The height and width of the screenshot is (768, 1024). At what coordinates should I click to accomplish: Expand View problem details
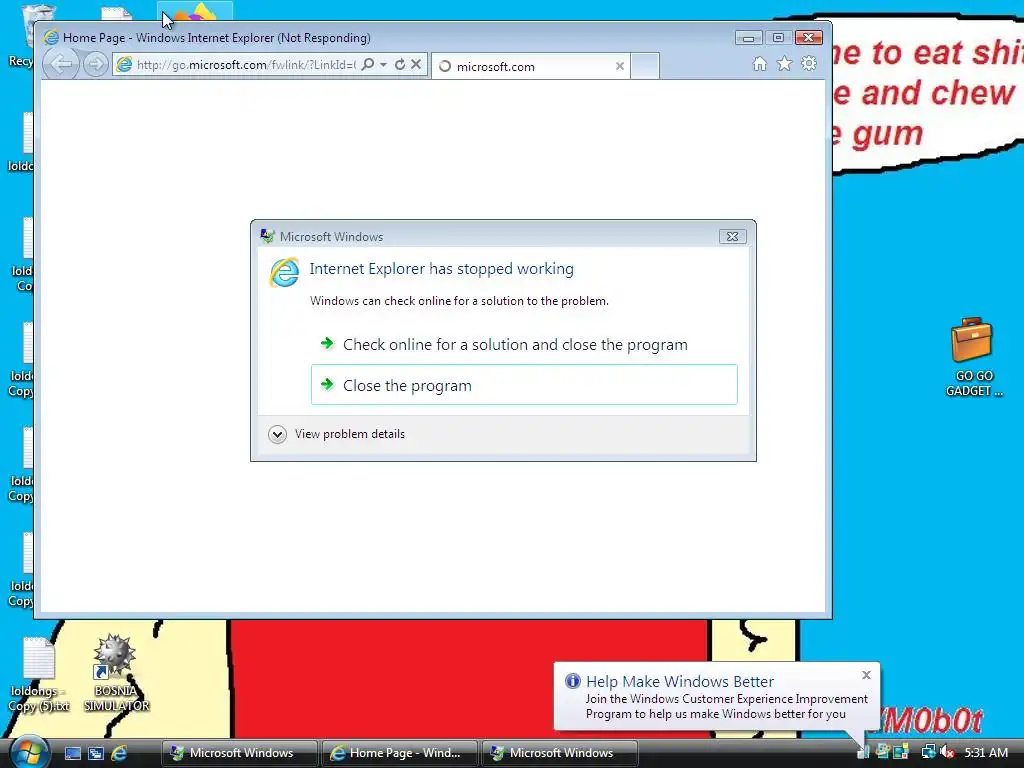(336, 434)
